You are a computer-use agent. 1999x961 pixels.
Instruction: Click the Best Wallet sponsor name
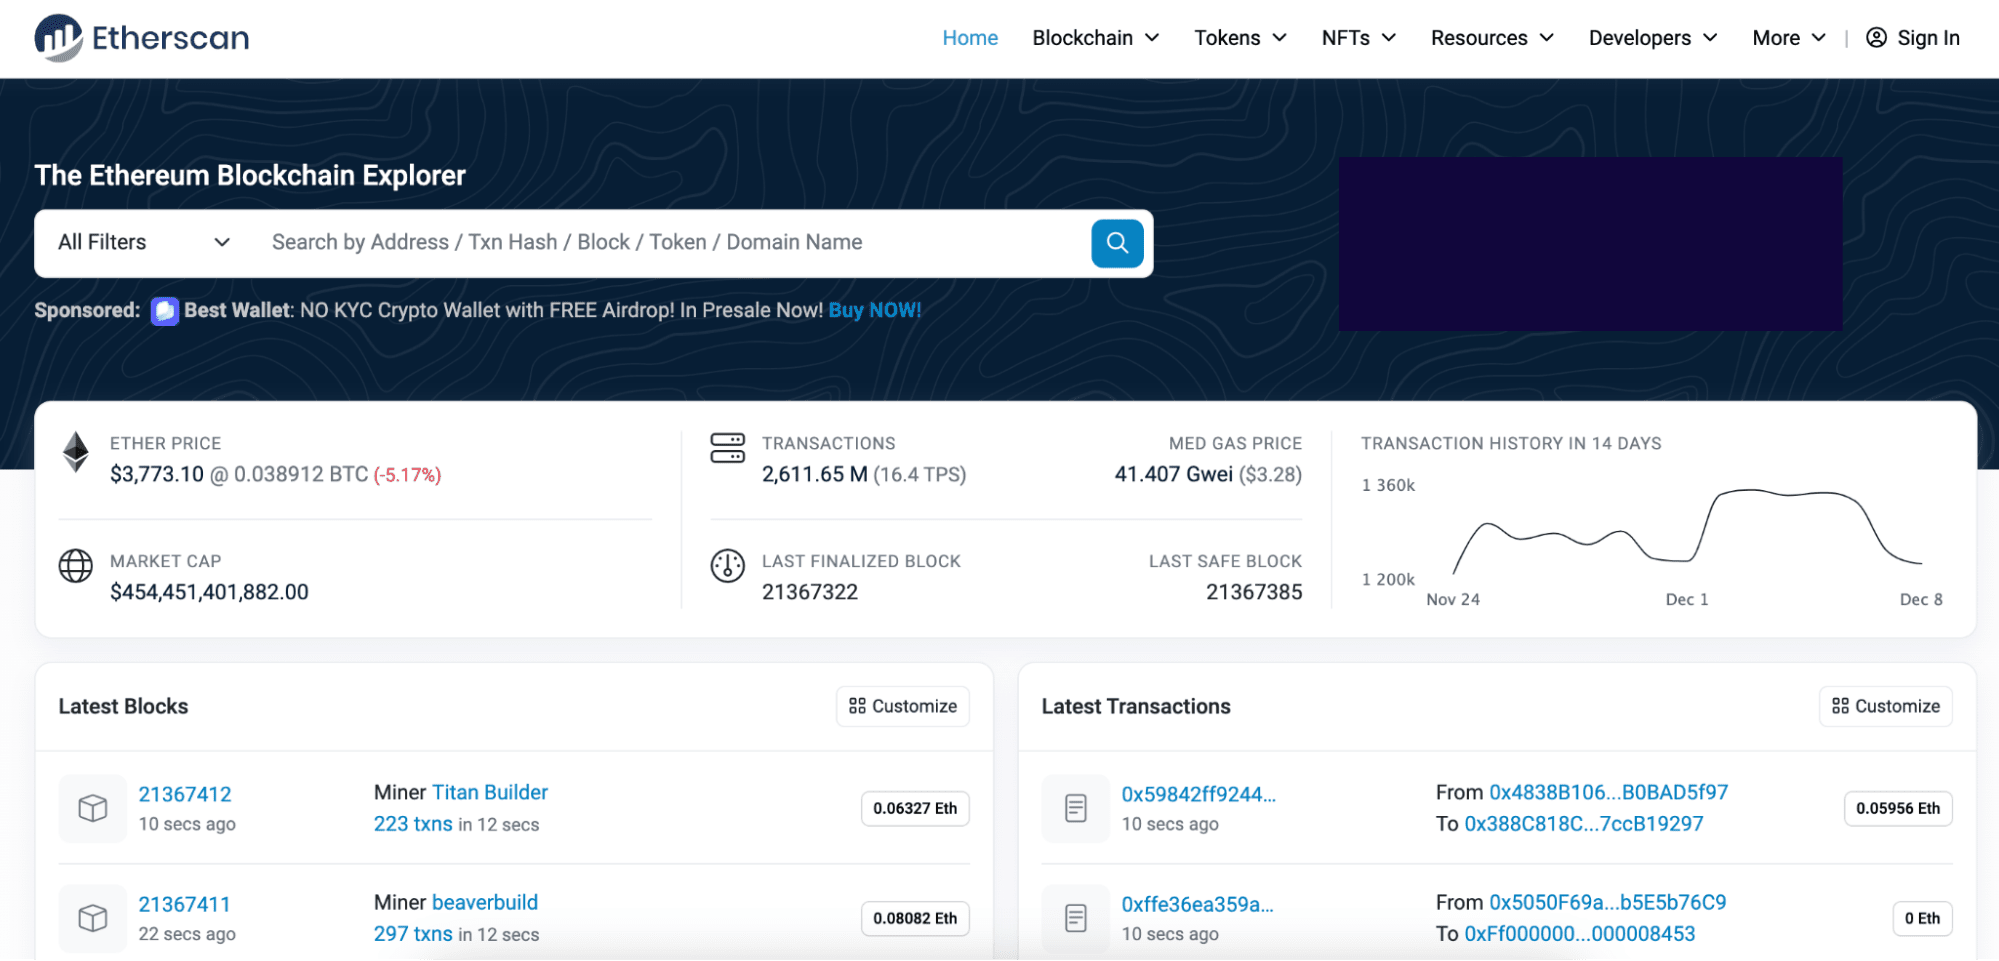click(237, 311)
